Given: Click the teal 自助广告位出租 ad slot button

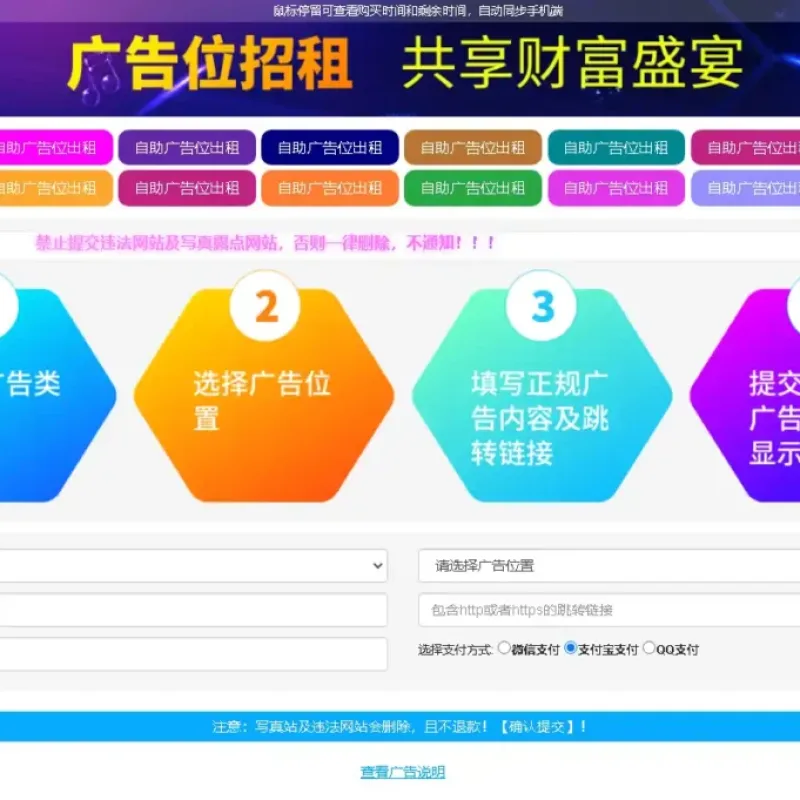Looking at the screenshot, I should click(616, 147).
